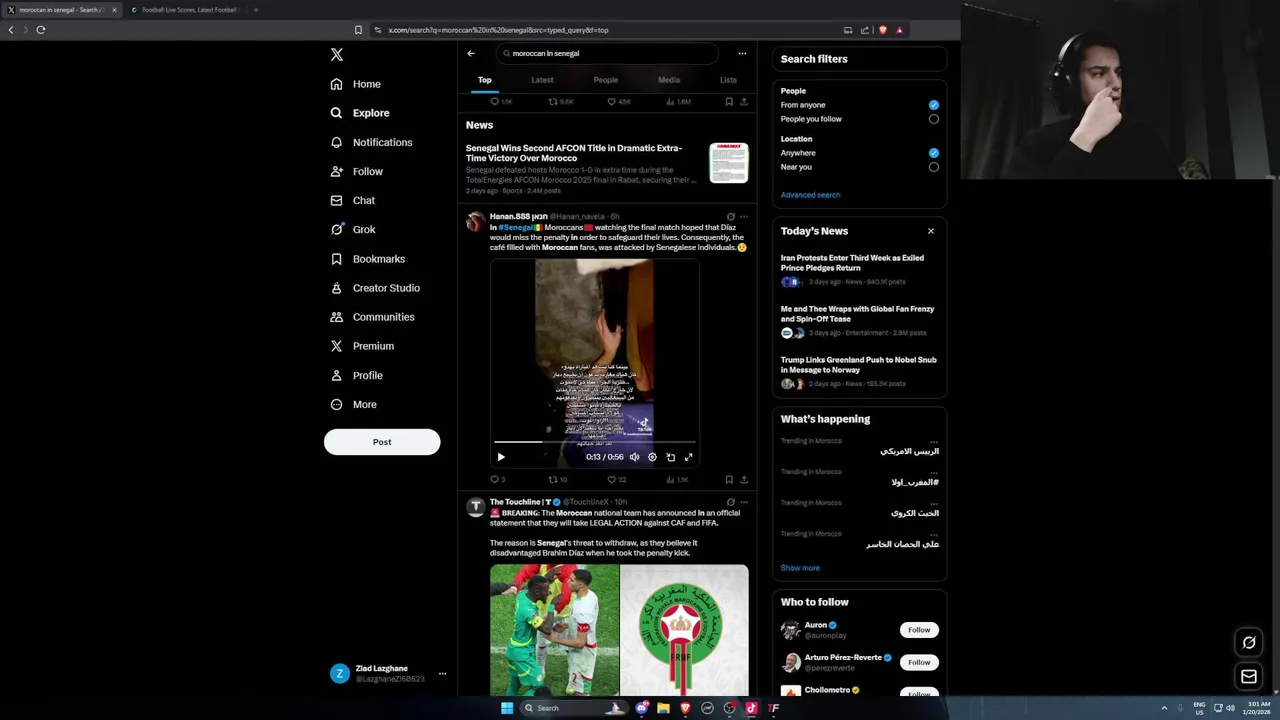Follow Arturo Pérez-Reverte account

point(919,662)
